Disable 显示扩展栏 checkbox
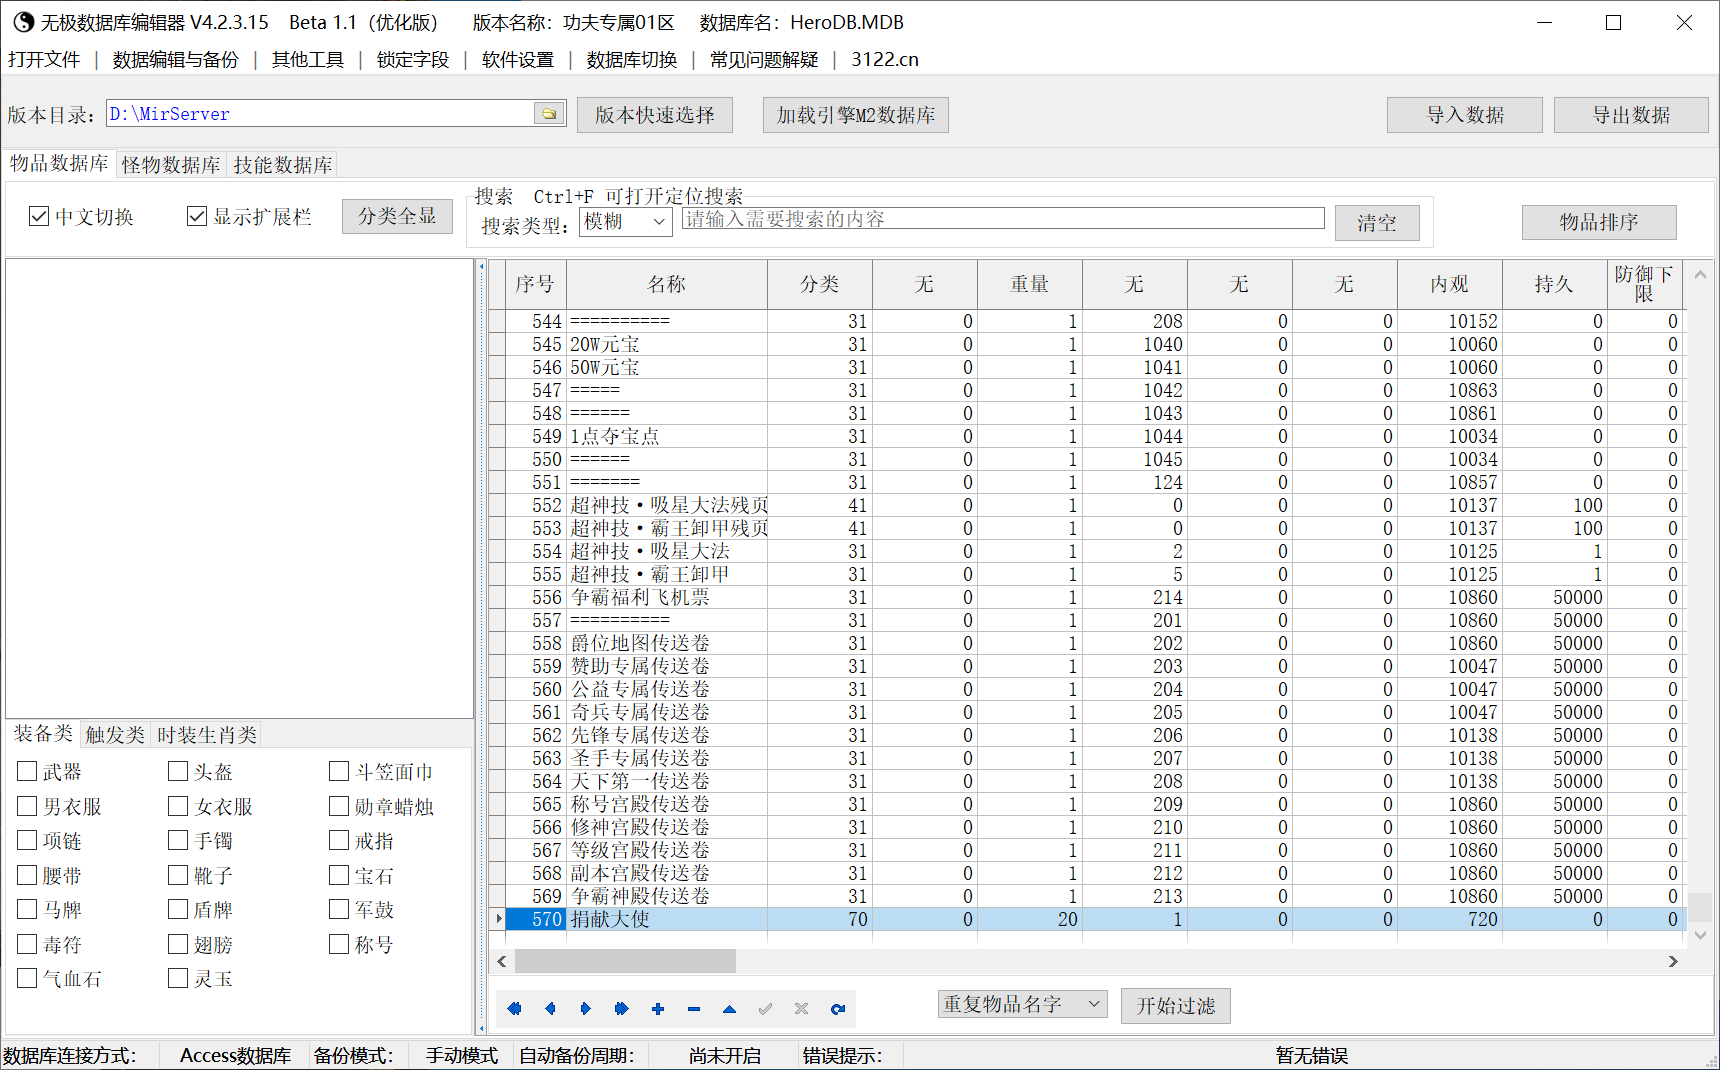Viewport: 1720px width, 1070px height. (x=197, y=216)
